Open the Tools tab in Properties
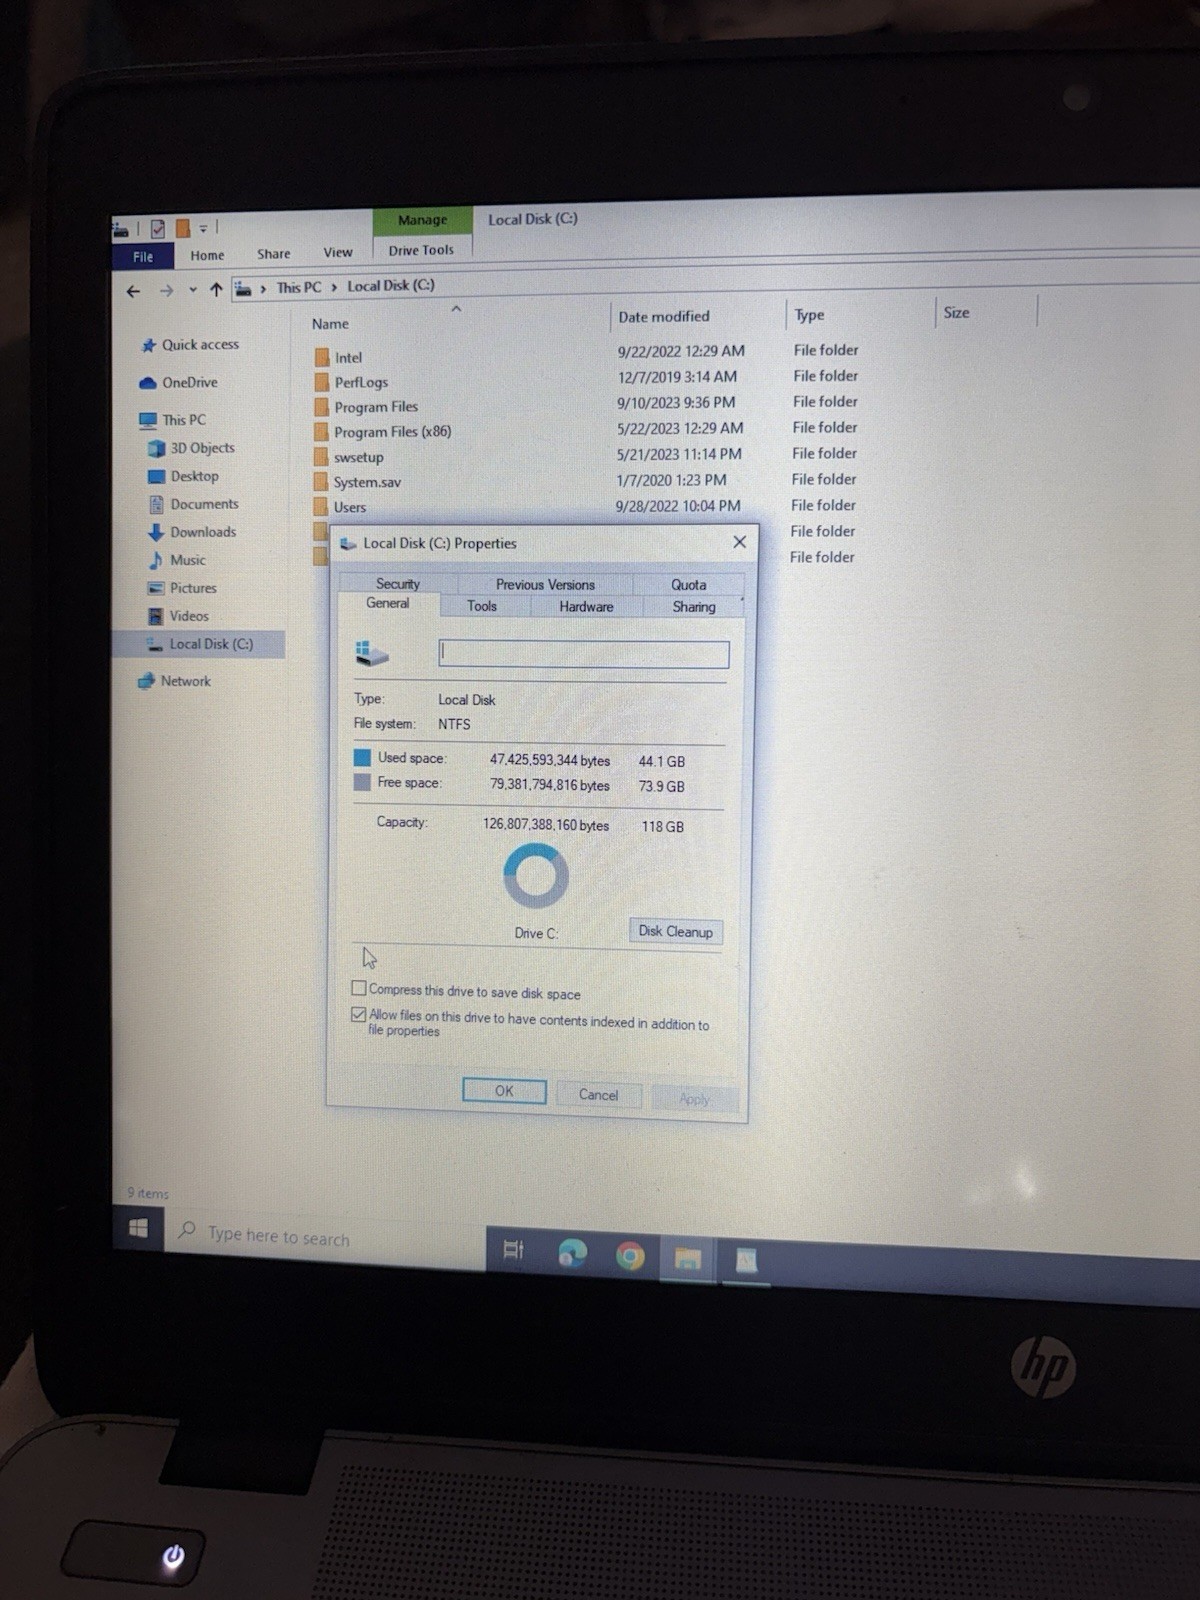Screen dimensions: 1200x1600 482,606
